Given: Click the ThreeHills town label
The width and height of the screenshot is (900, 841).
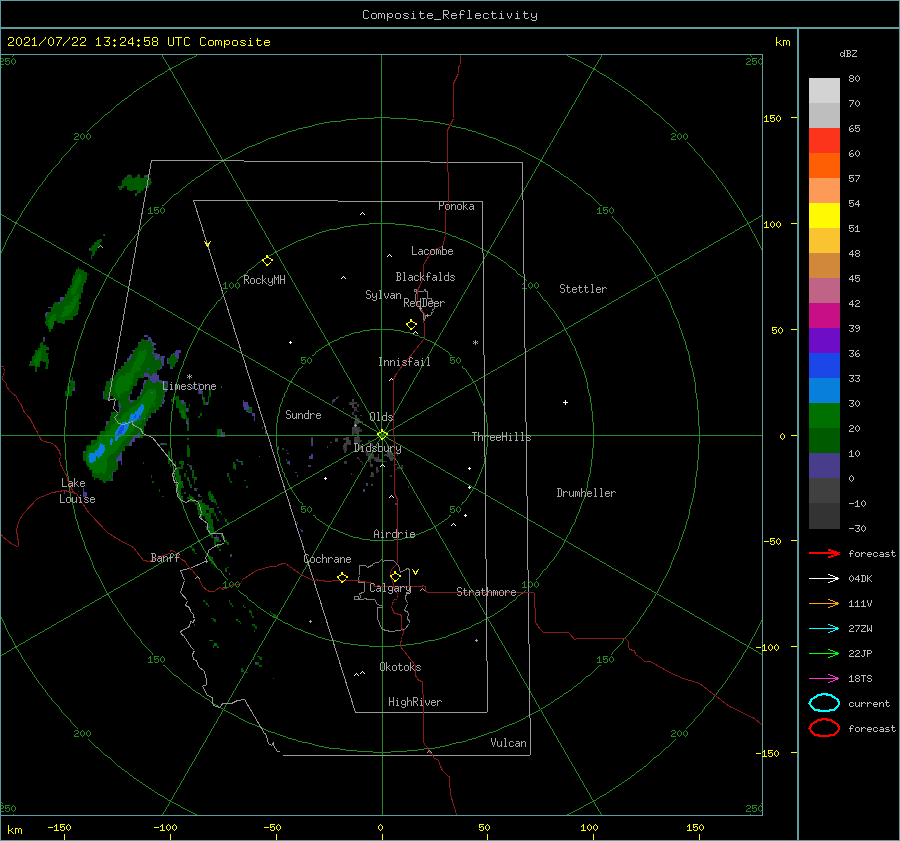Looking at the screenshot, I should [x=501, y=437].
